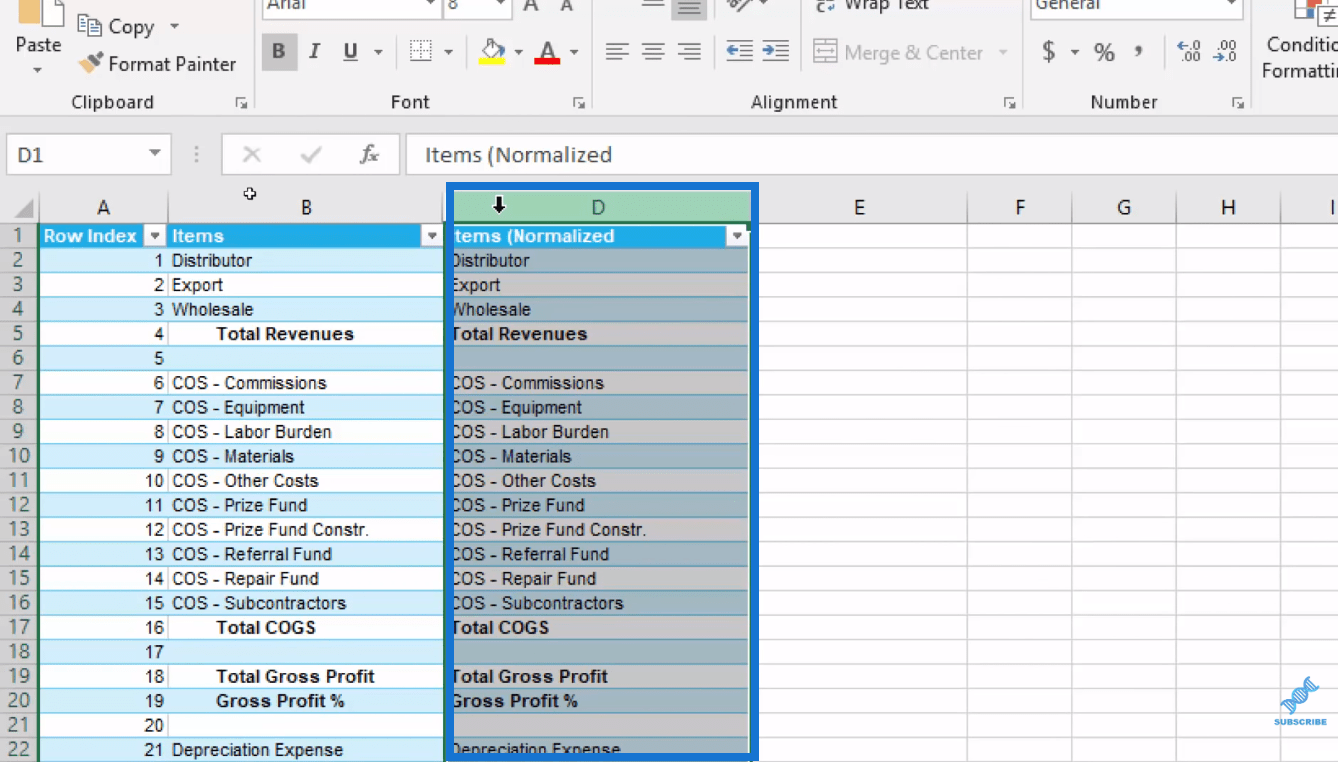Click the Enter checkmark in formula bar
The width and height of the screenshot is (1338, 762).
point(311,154)
